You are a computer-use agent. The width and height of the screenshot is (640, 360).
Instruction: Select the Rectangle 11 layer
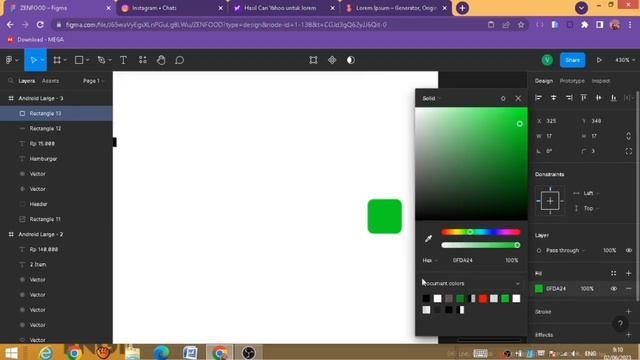[45, 219]
